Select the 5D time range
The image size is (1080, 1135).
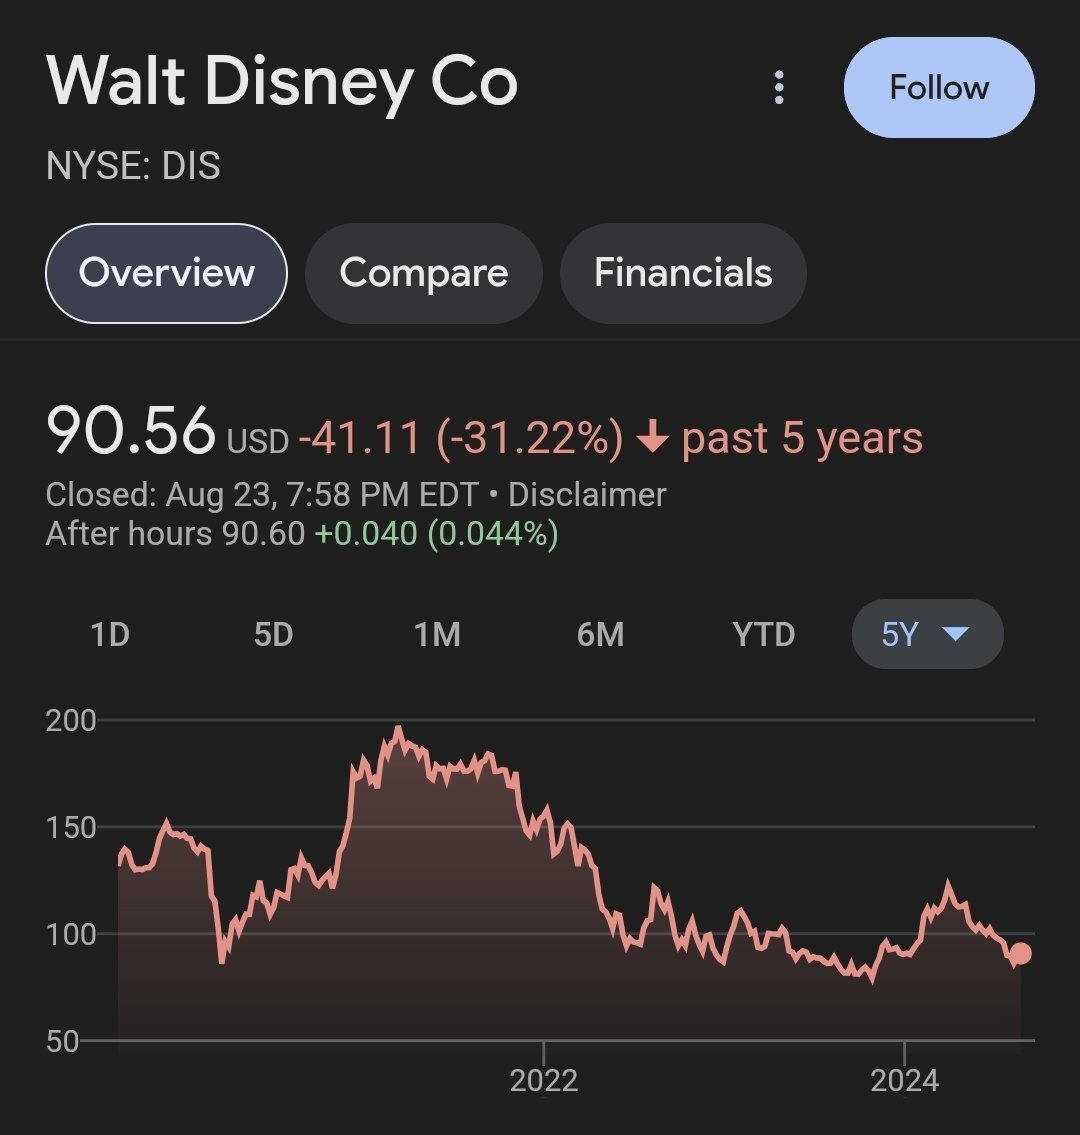point(273,634)
